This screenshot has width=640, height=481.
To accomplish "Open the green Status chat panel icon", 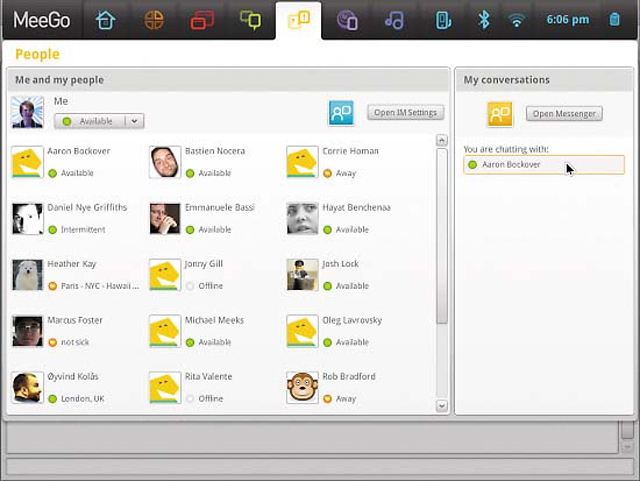I will click(250, 20).
